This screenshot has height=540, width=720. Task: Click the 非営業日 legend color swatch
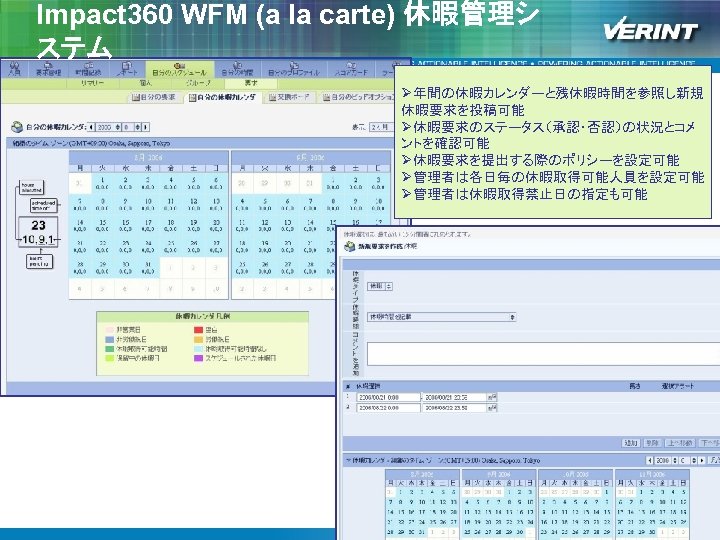click(109, 330)
